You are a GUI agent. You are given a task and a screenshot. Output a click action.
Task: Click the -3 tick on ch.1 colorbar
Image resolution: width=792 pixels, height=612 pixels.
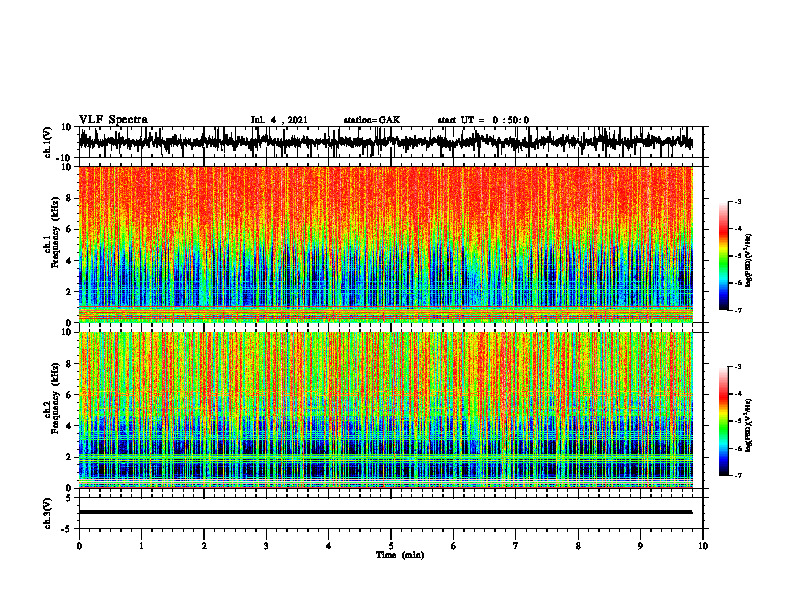pos(737,201)
